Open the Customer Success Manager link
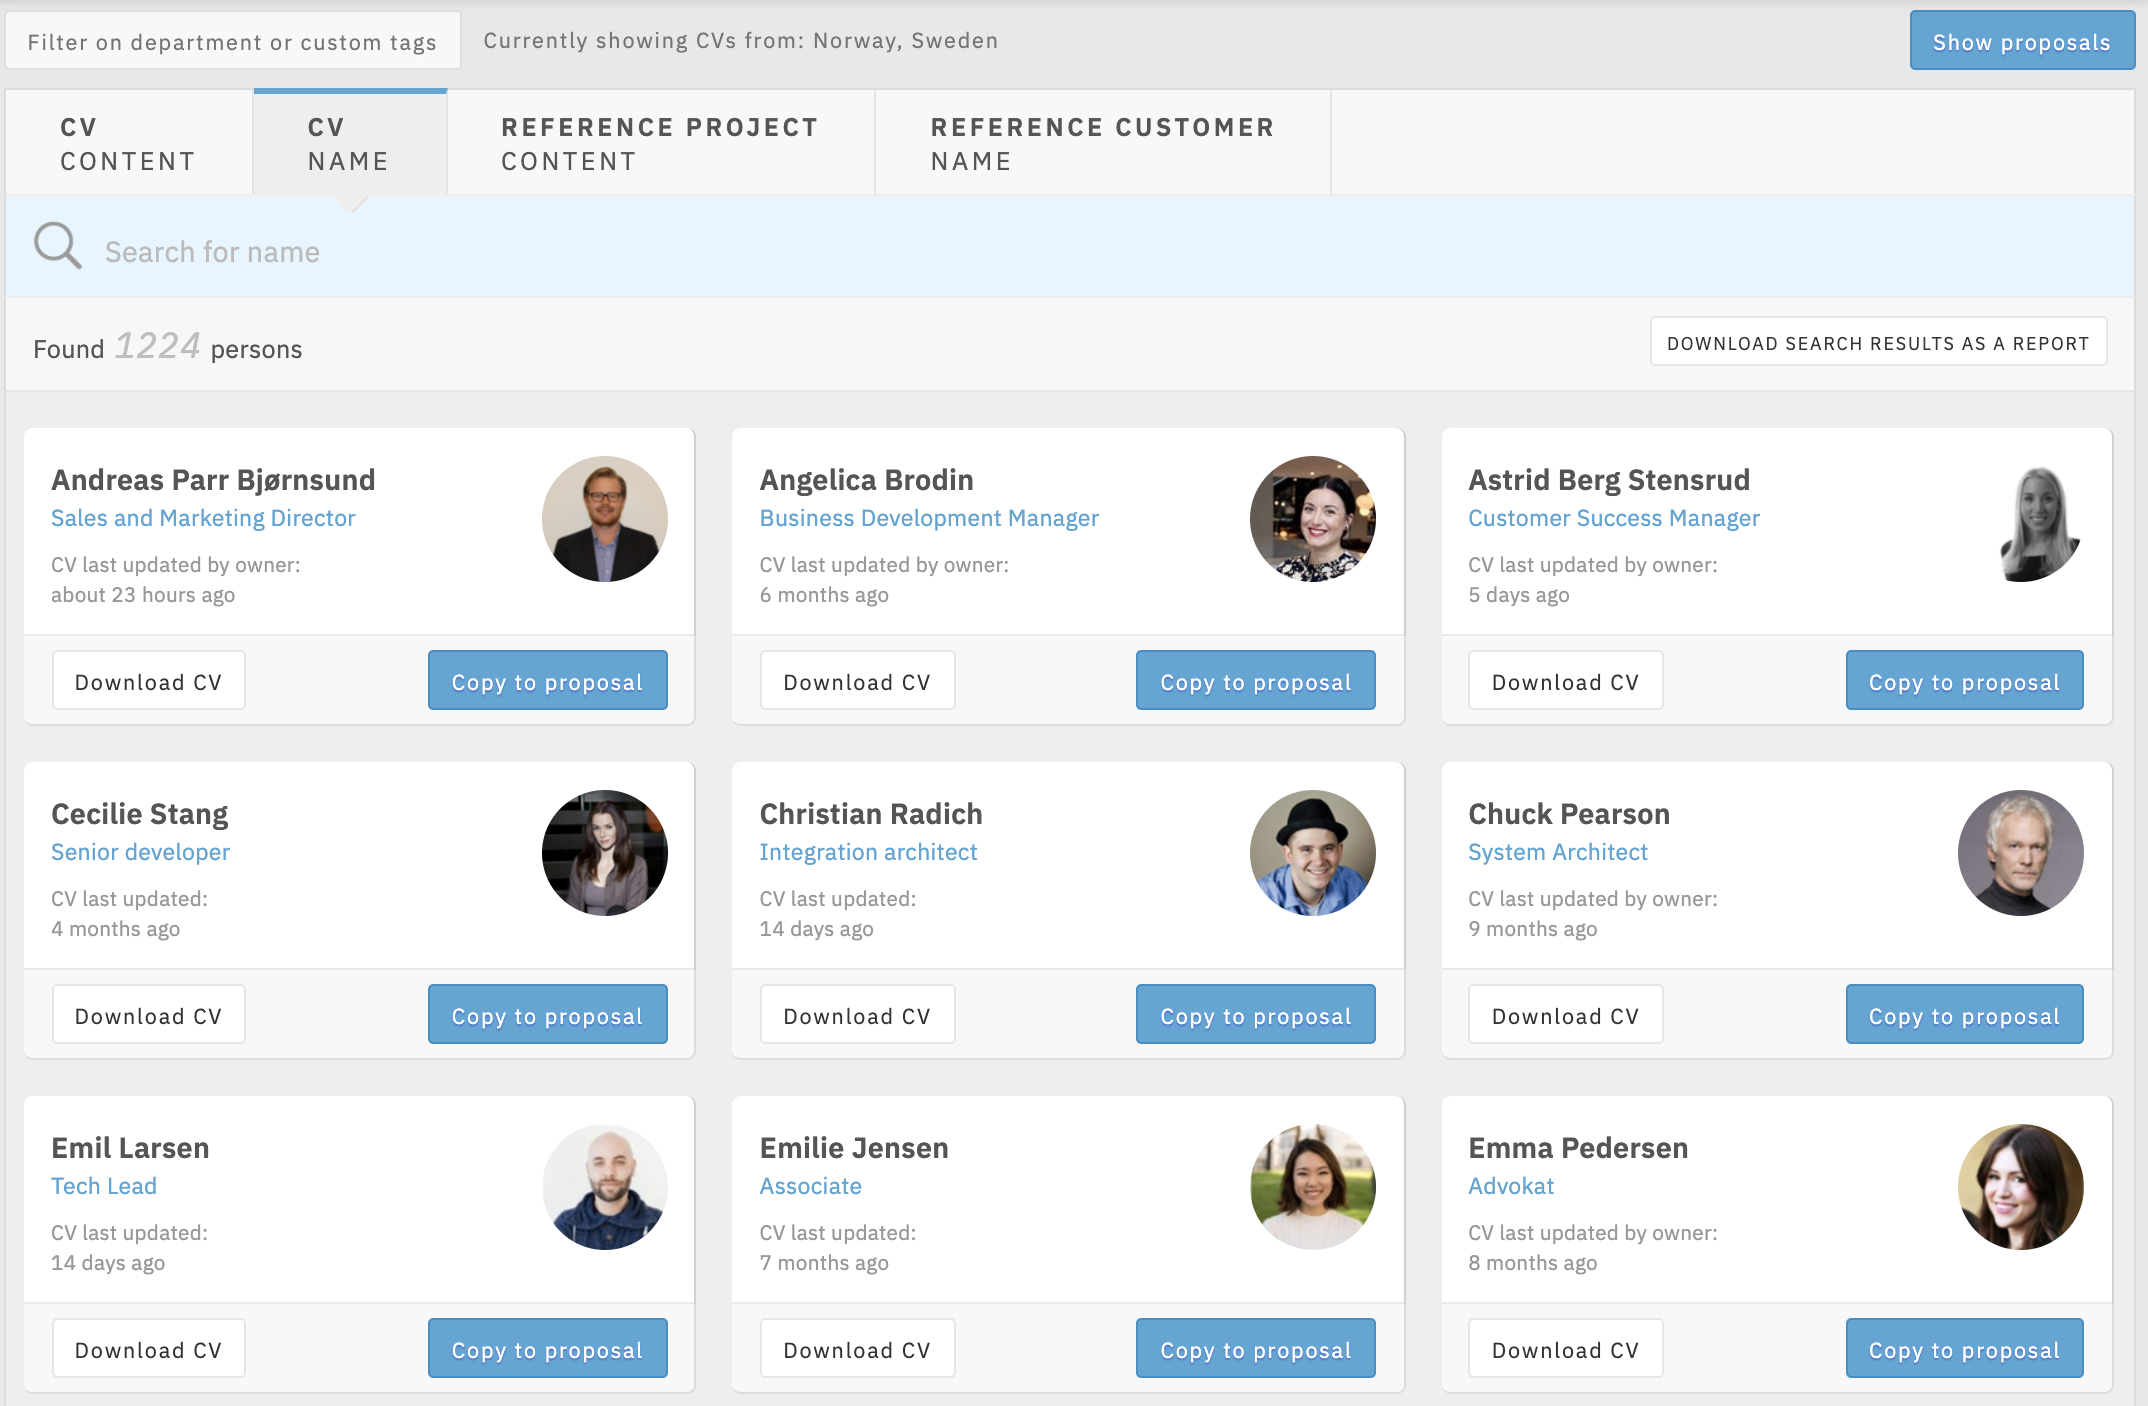 [x=1614, y=518]
